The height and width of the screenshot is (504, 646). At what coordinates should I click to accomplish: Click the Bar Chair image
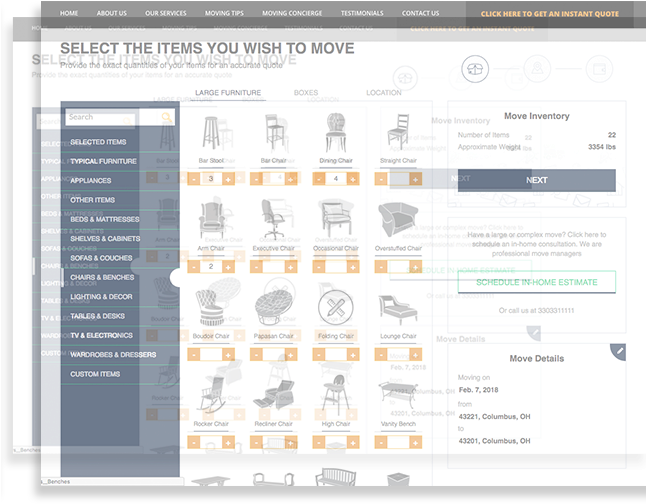coord(273,133)
